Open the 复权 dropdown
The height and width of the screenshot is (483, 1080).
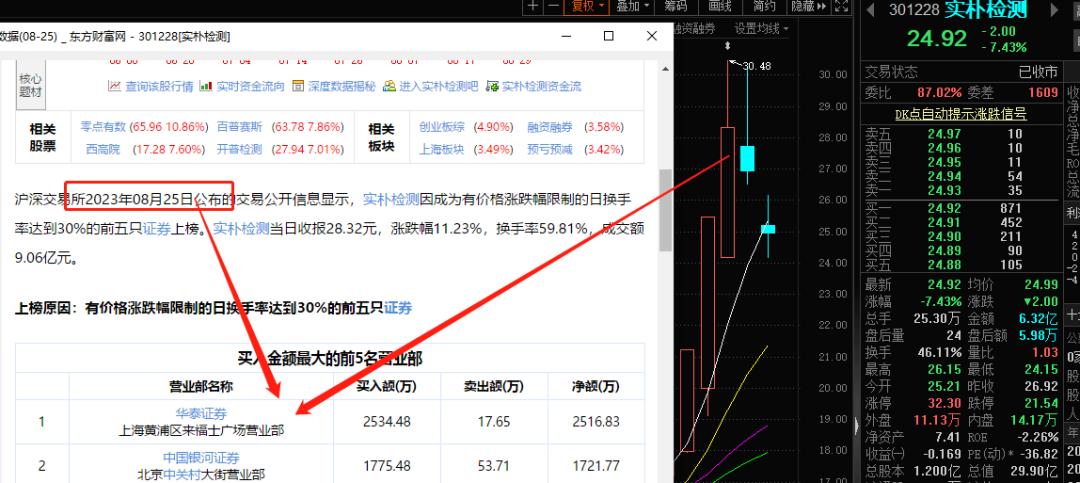tap(586, 6)
